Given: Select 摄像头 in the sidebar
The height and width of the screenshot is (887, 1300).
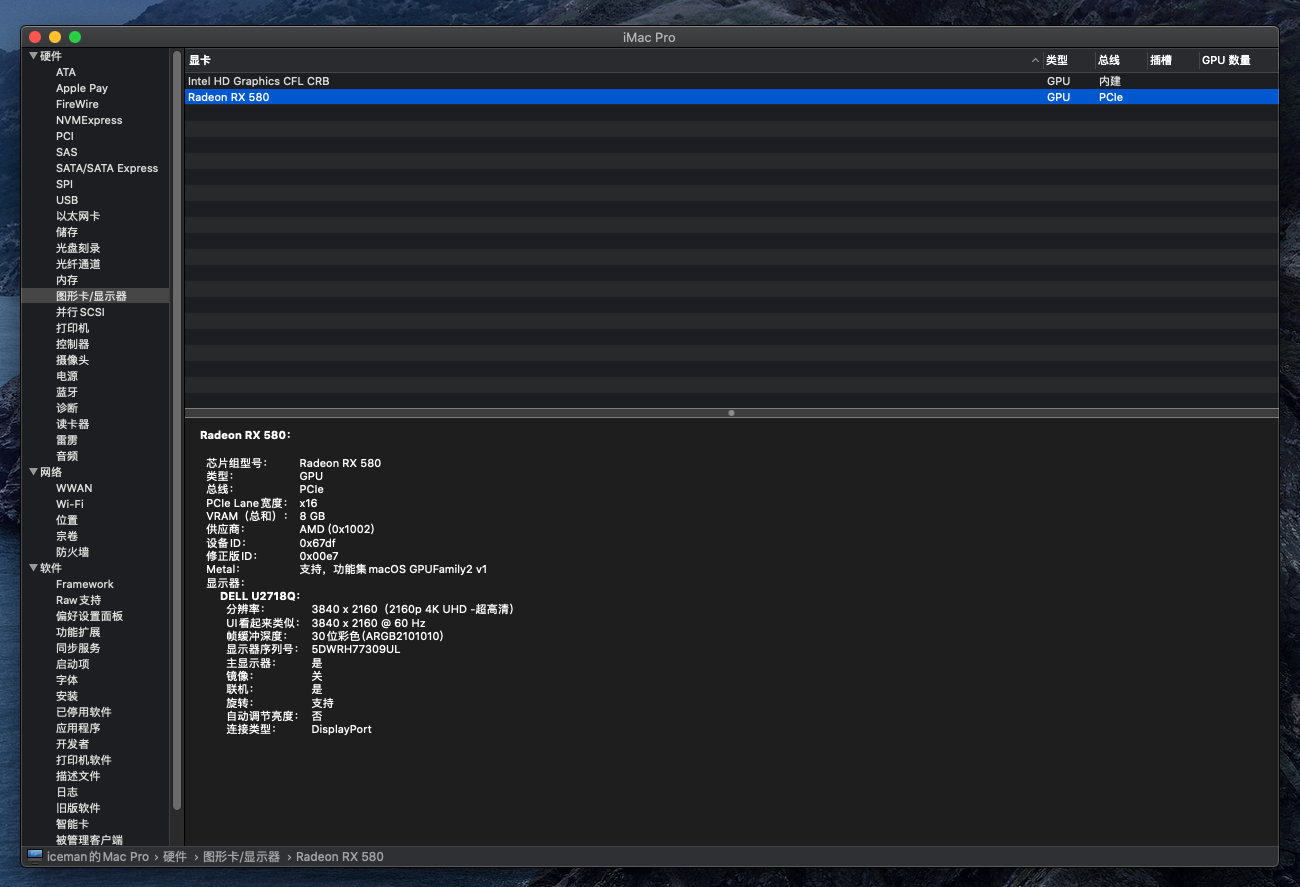Looking at the screenshot, I should pos(72,360).
